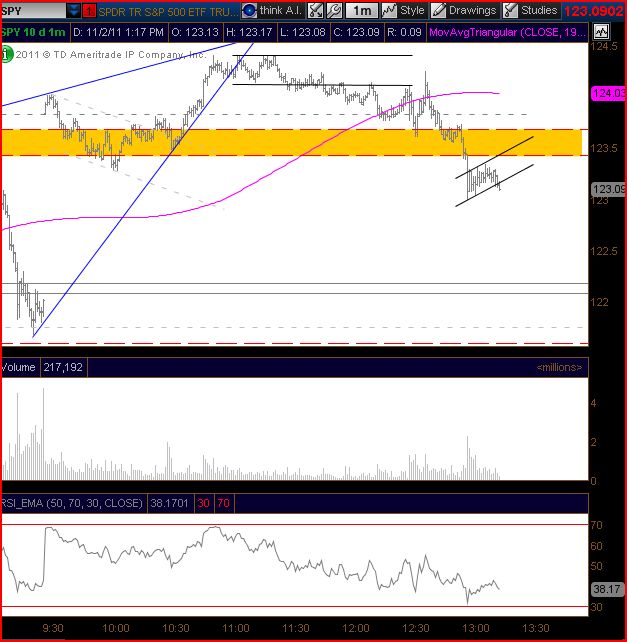Open chart settings wrench icon

coord(334,11)
